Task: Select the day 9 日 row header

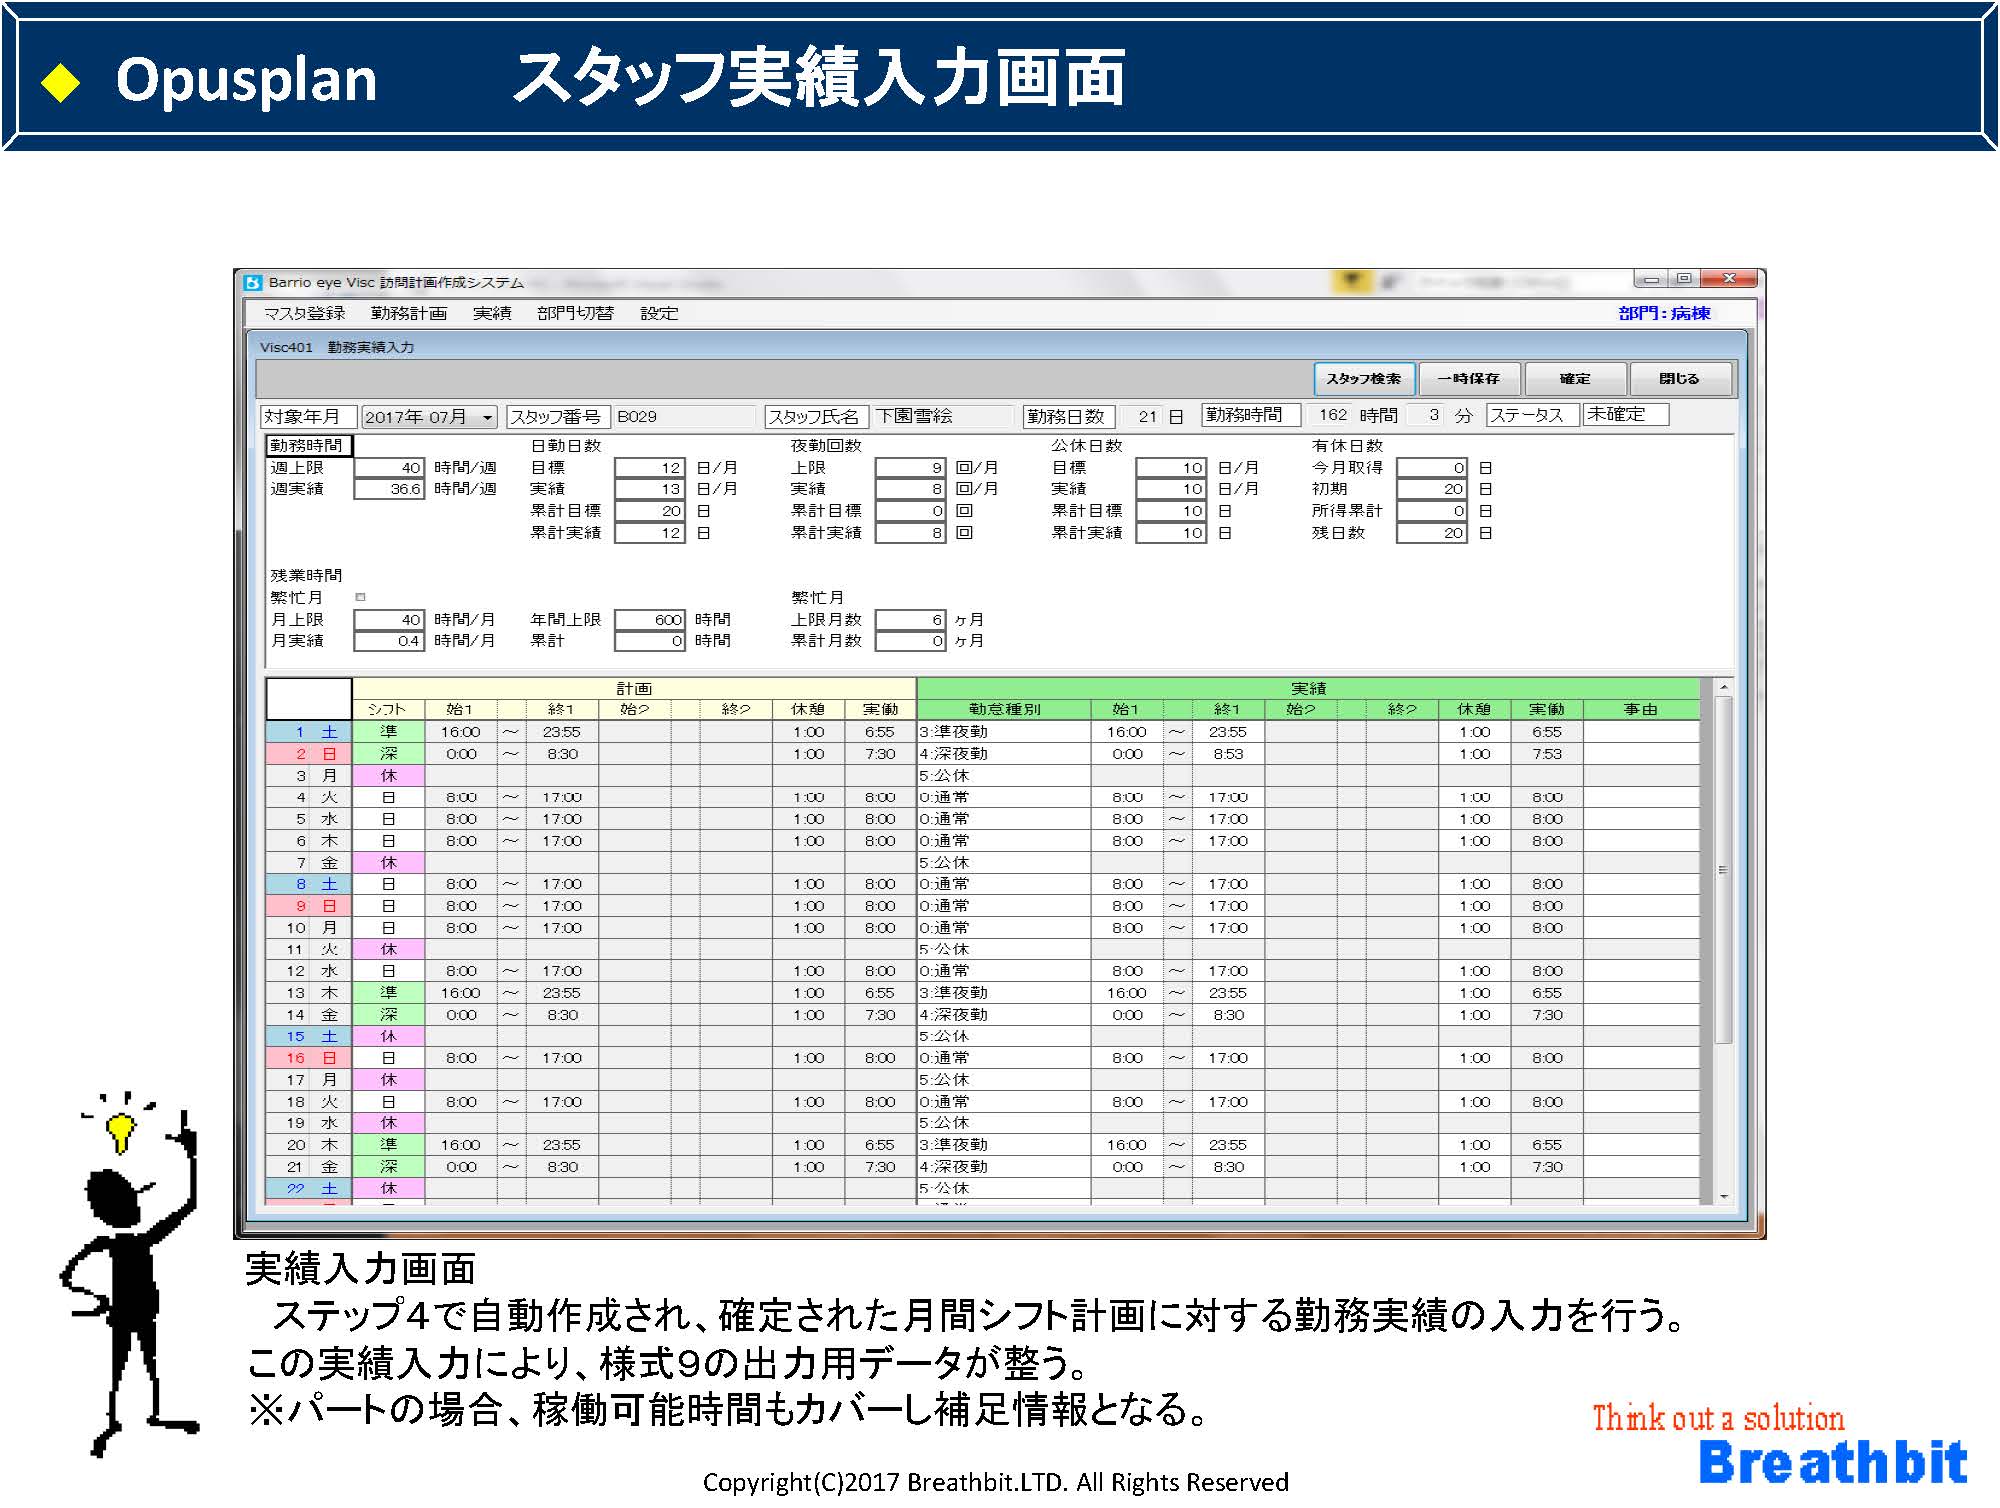Action: (x=309, y=906)
